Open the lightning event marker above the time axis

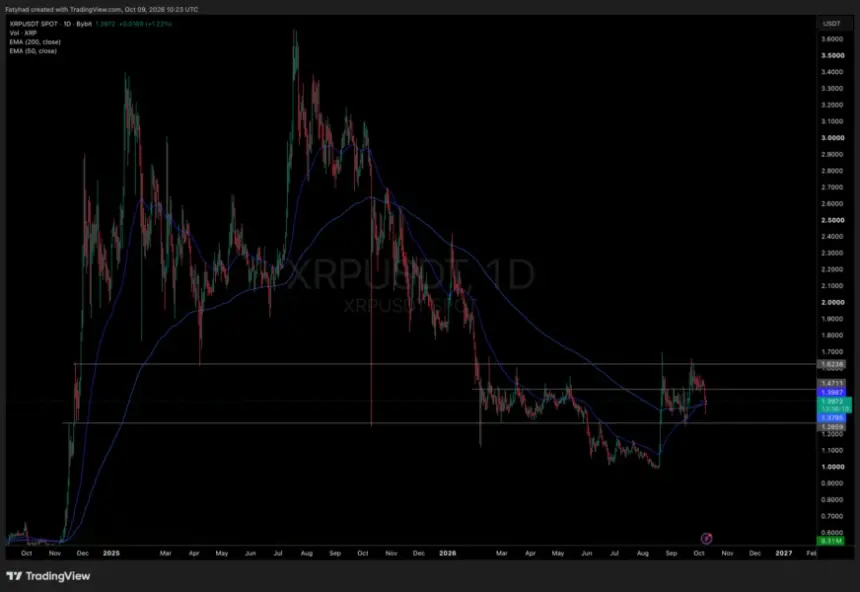[706, 538]
